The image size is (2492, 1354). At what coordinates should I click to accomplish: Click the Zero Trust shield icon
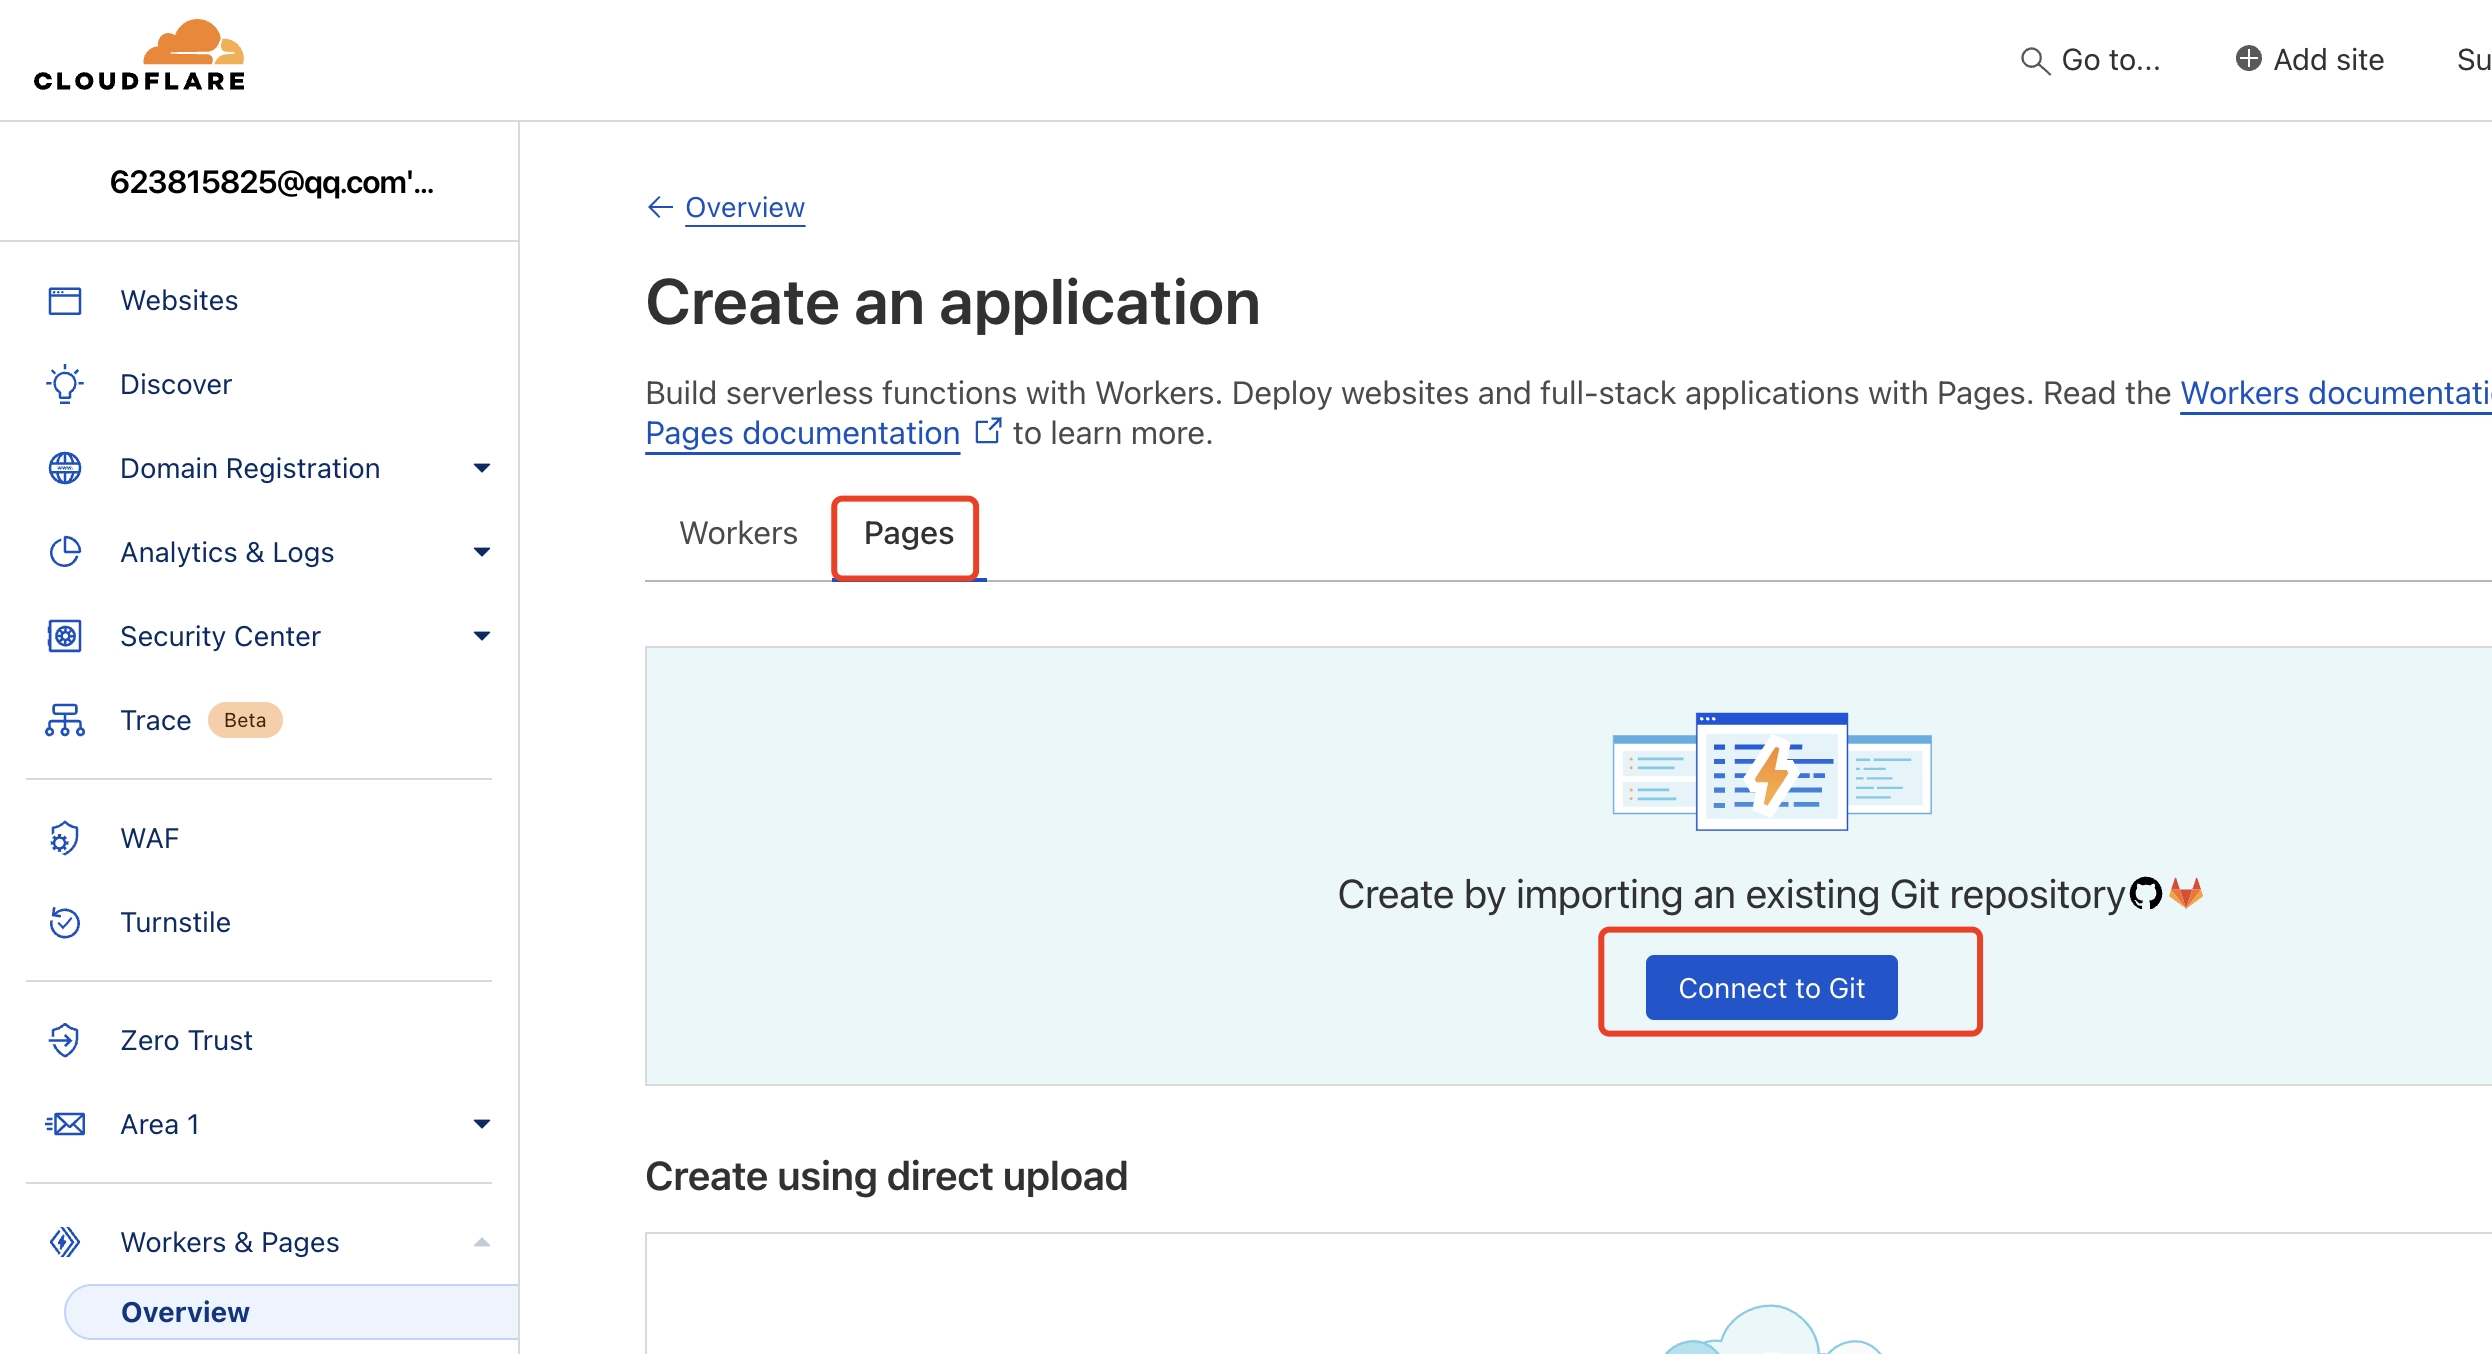coord(65,1040)
